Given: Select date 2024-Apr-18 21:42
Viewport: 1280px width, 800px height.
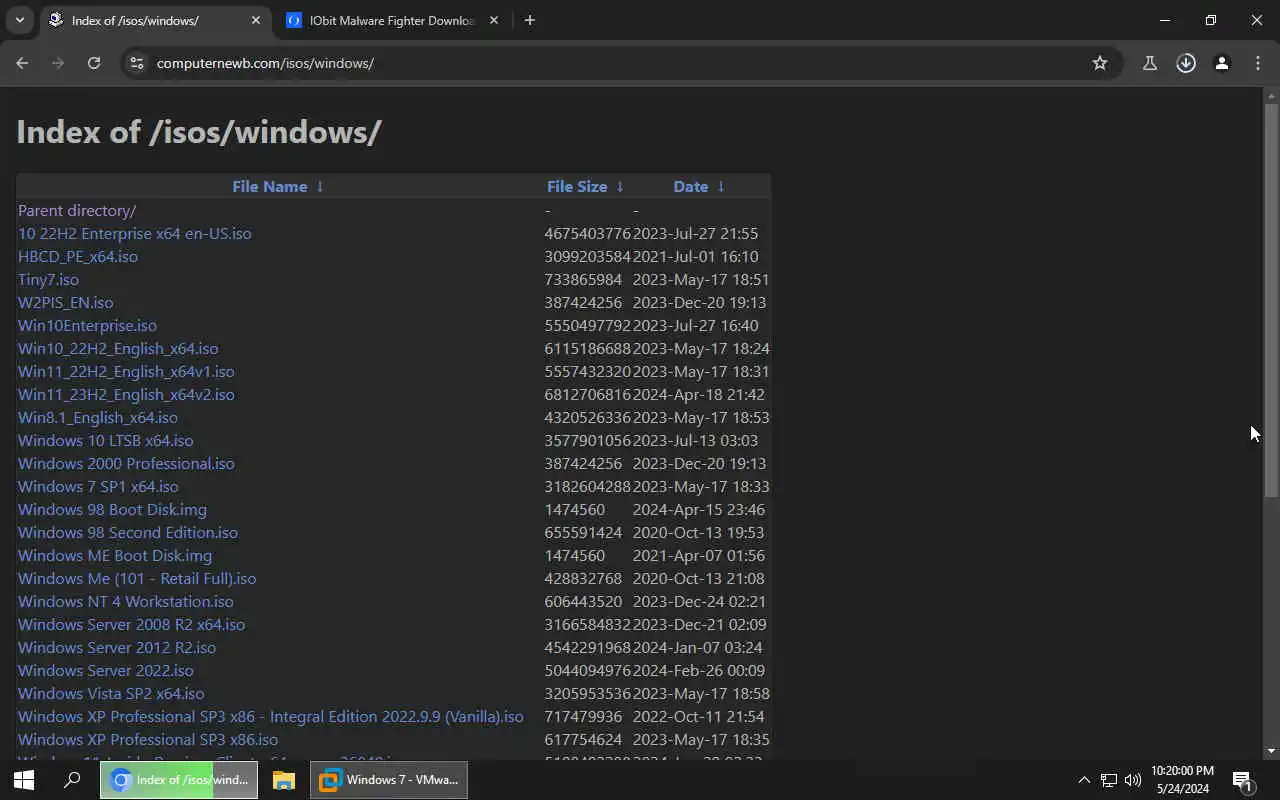Looking at the screenshot, I should 699,394.
